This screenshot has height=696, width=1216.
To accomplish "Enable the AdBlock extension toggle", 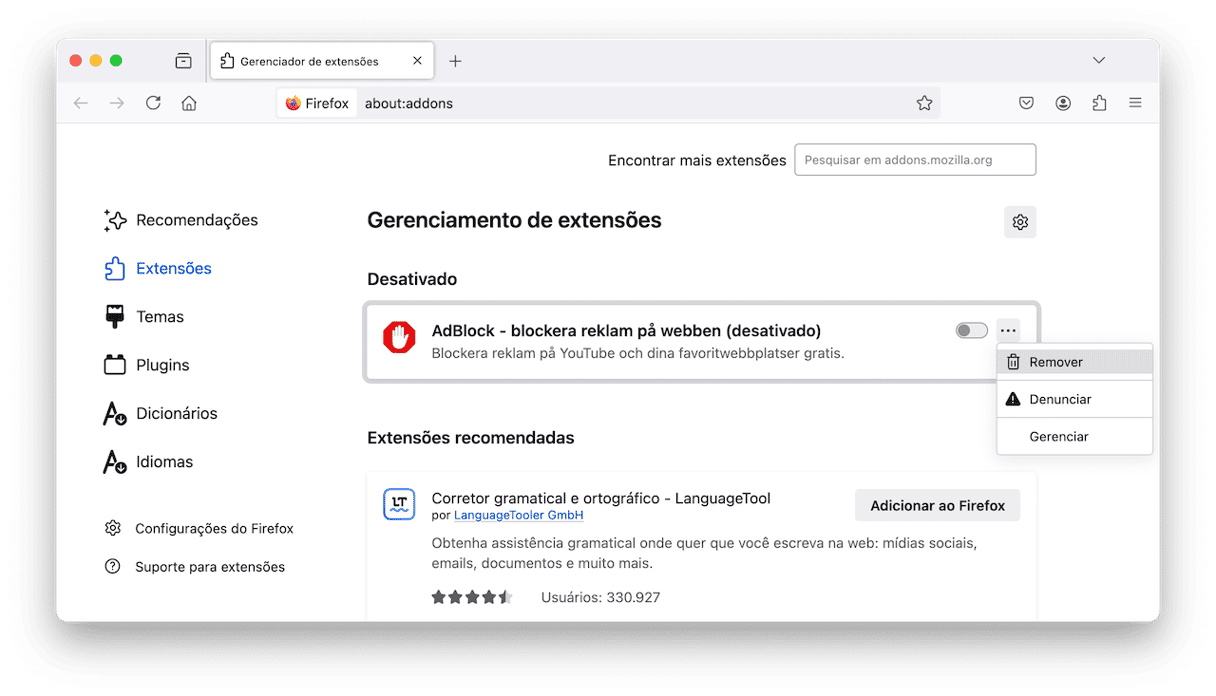I will (x=971, y=331).
